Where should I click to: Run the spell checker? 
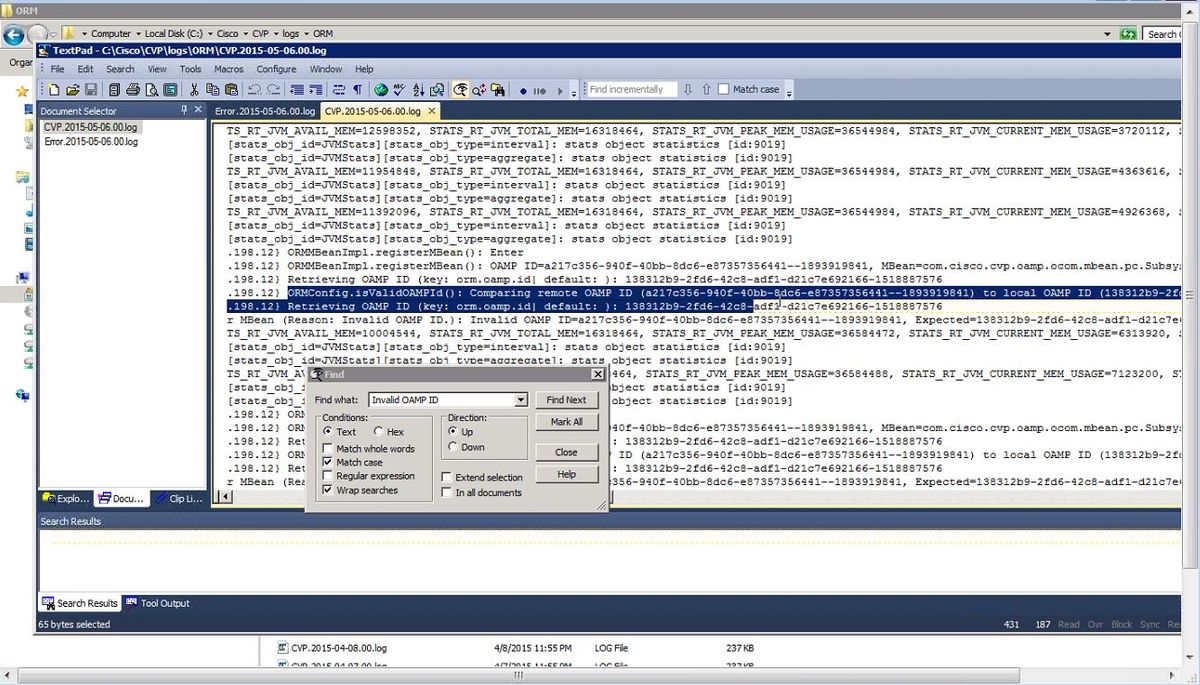tap(399, 90)
